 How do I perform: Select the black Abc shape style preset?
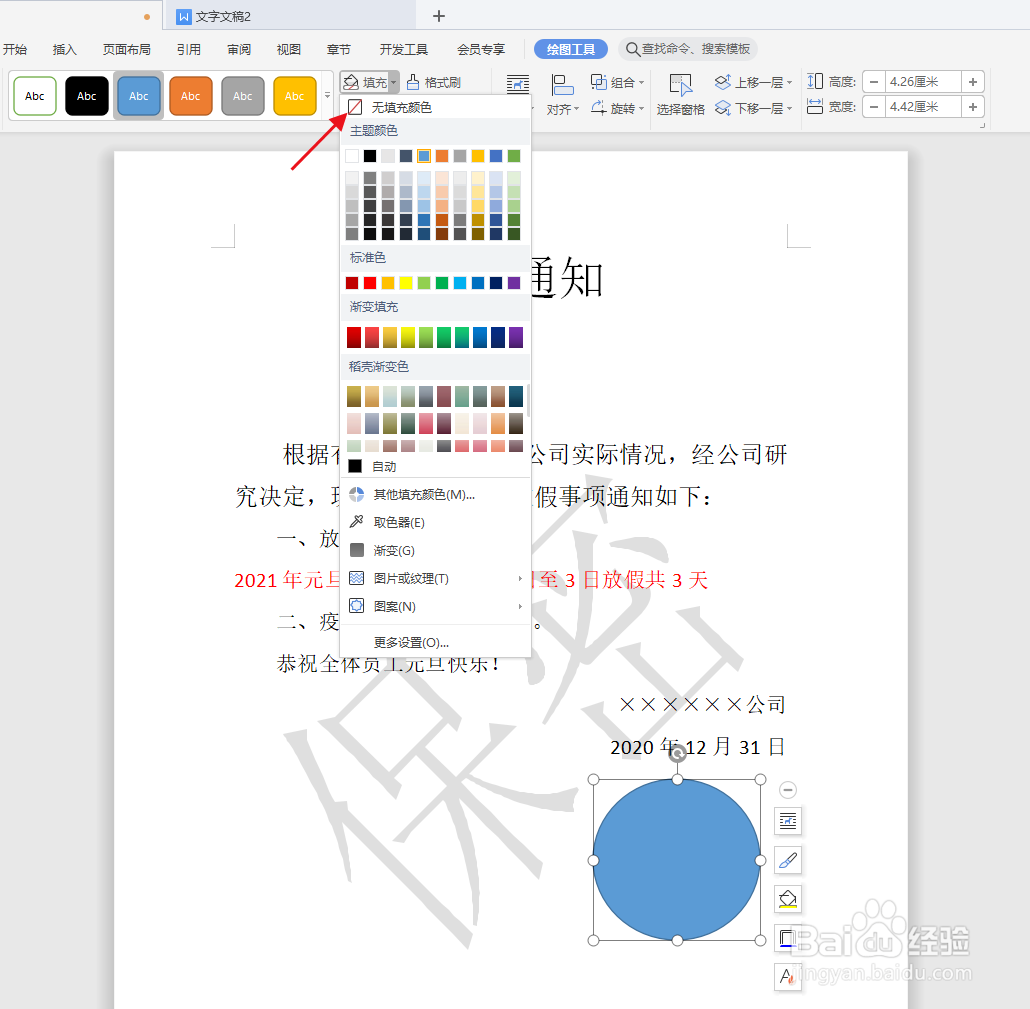pos(86,95)
